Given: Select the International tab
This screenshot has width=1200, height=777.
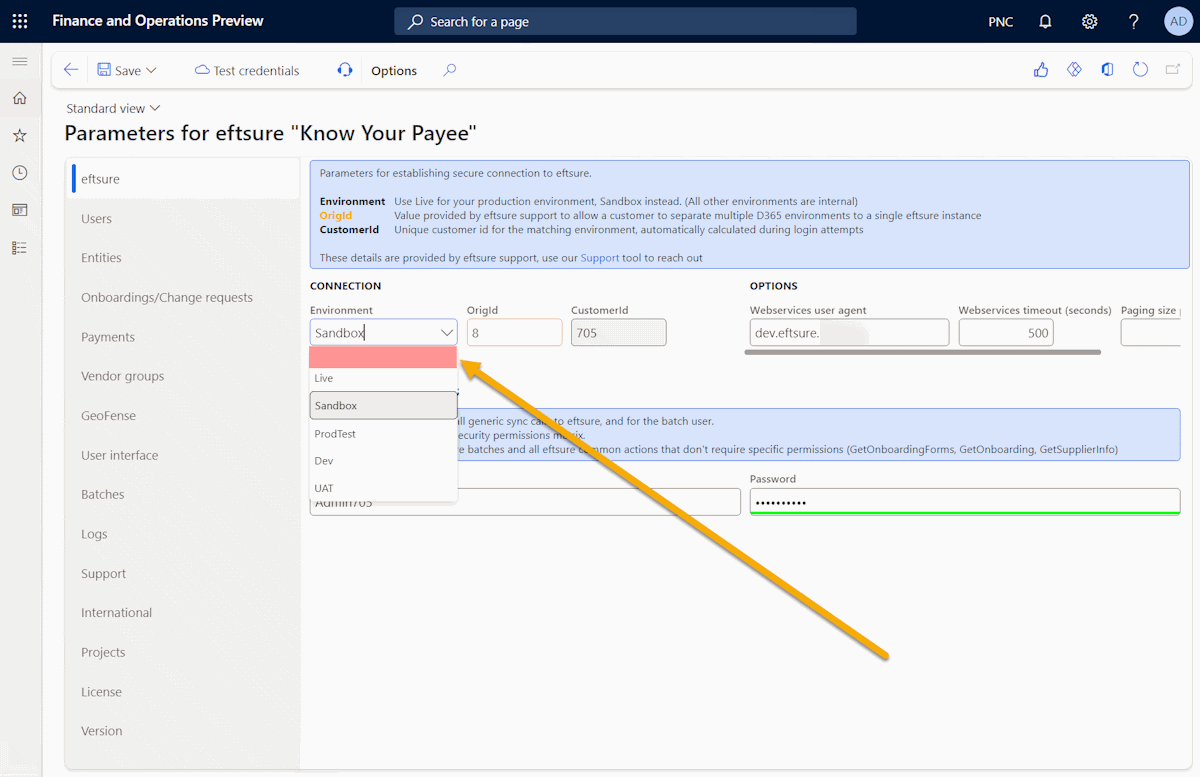Looking at the screenshot, I should (183, 613).
